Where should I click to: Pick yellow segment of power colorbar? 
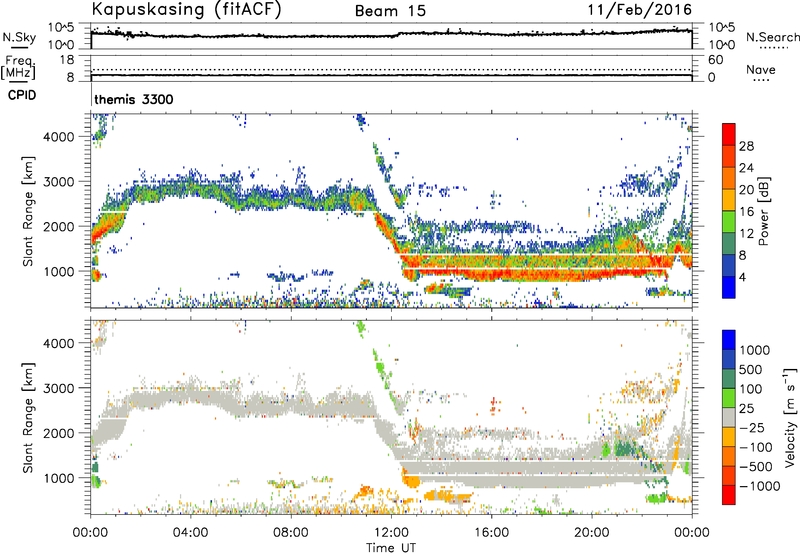pos(729,200)
